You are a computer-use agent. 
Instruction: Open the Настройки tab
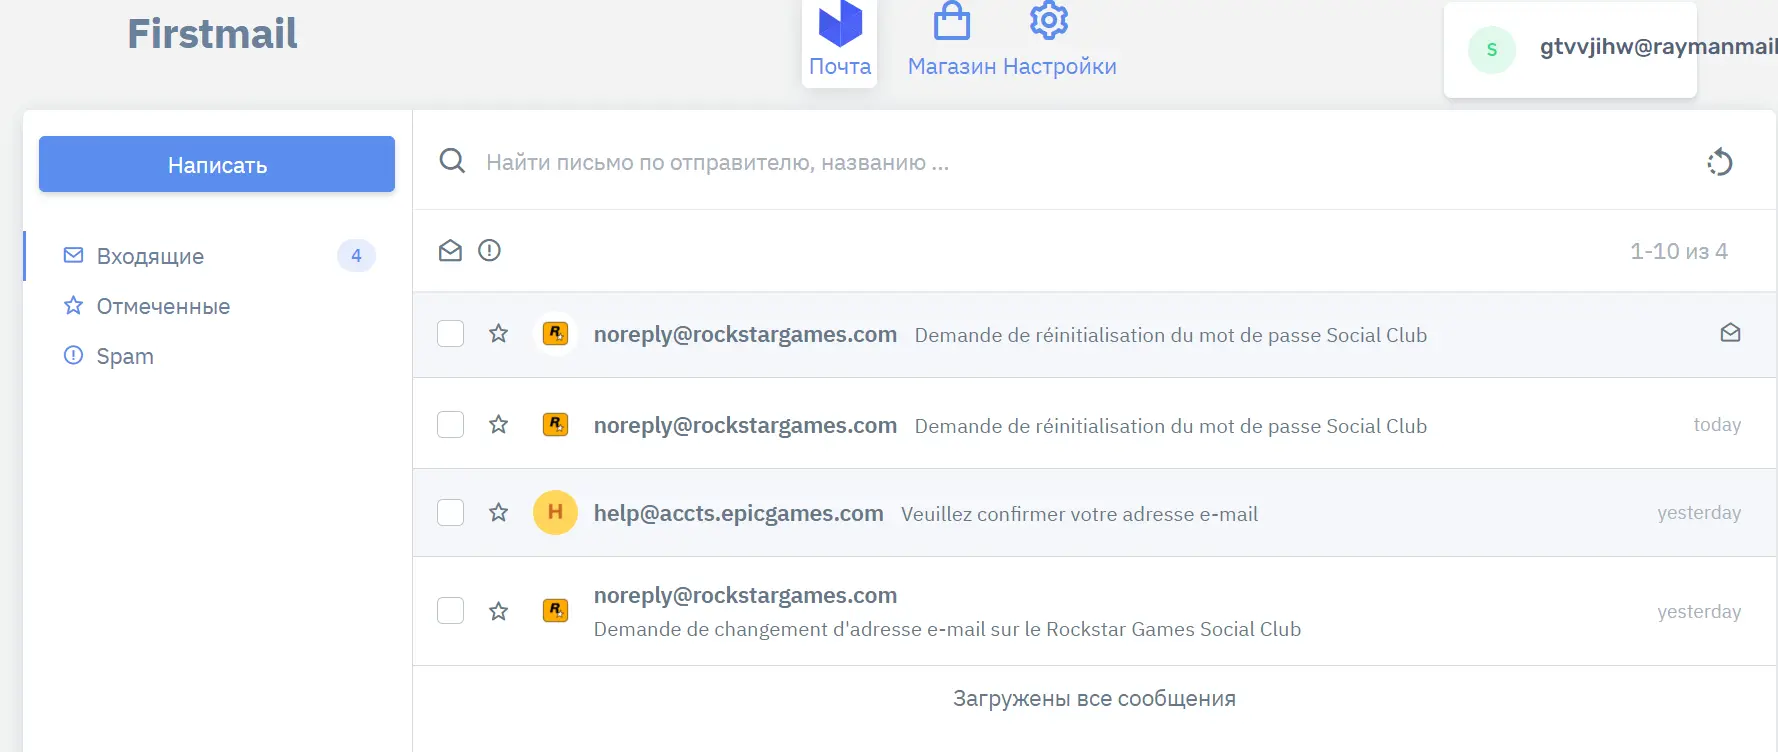(1060, 42)
